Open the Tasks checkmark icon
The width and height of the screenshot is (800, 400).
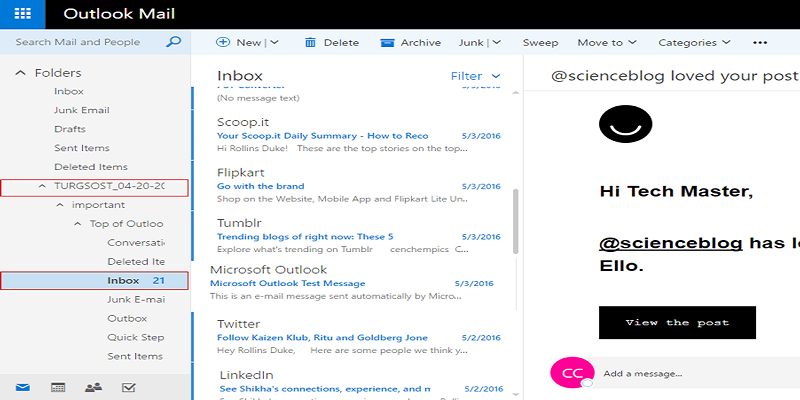(129, 388)
